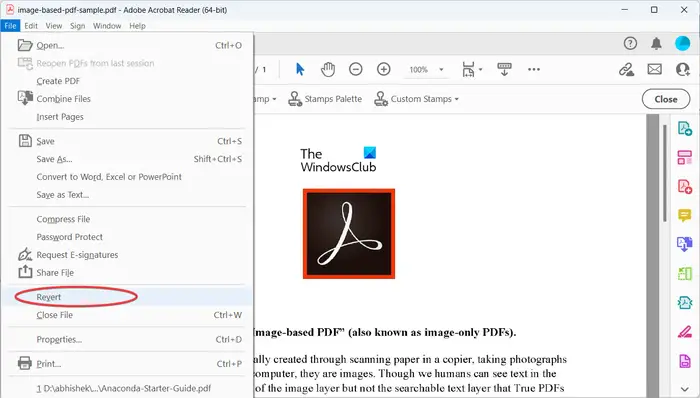The image size is (700, 398).
Task: Click Combine Files icon in right pane
Action: (x=684, y=244)
